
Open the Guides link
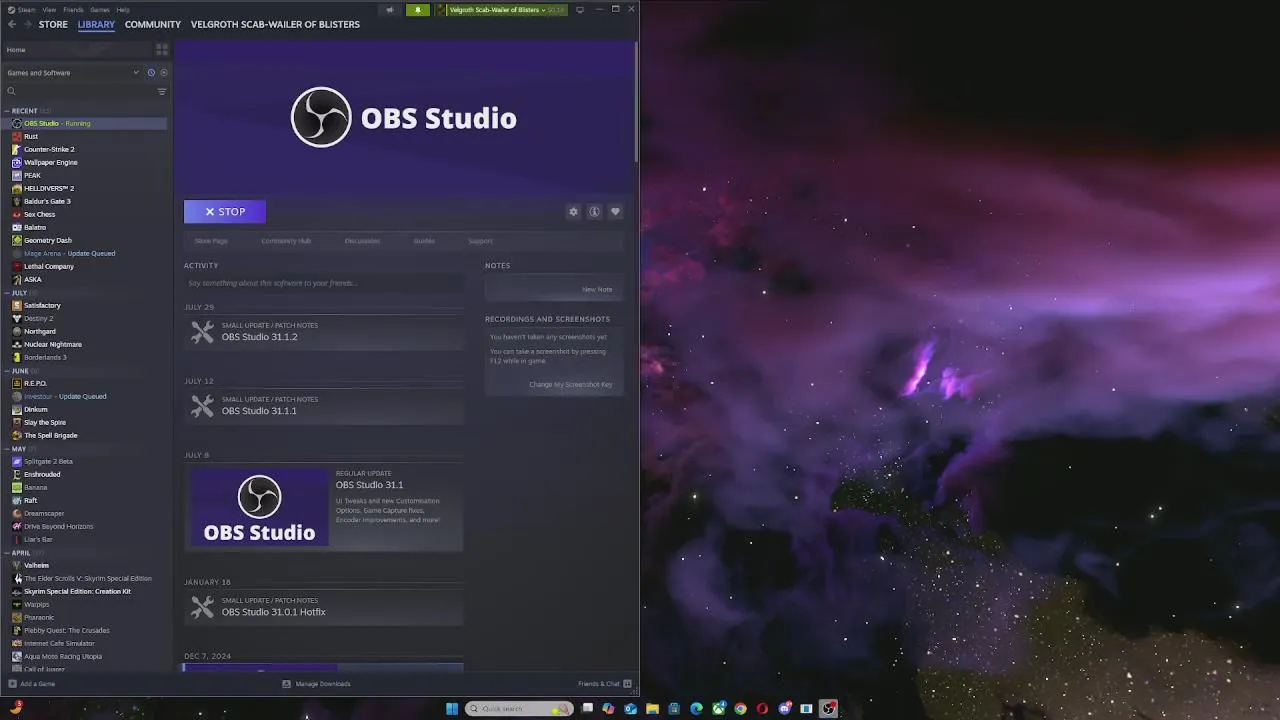click(x=424, y=241)
